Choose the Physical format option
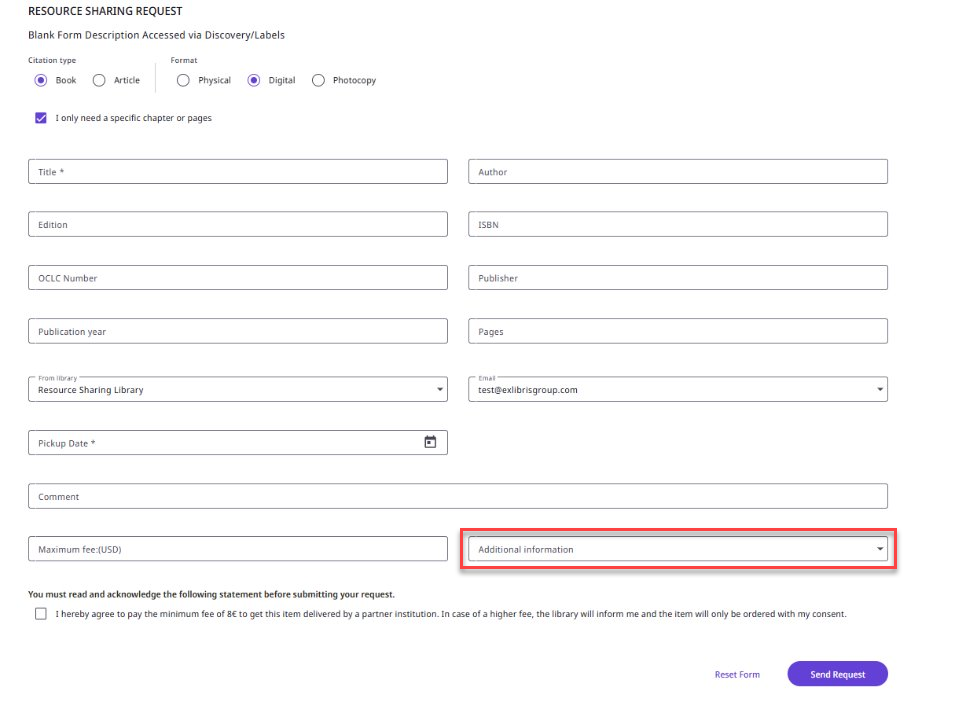 tap(183, 80)
